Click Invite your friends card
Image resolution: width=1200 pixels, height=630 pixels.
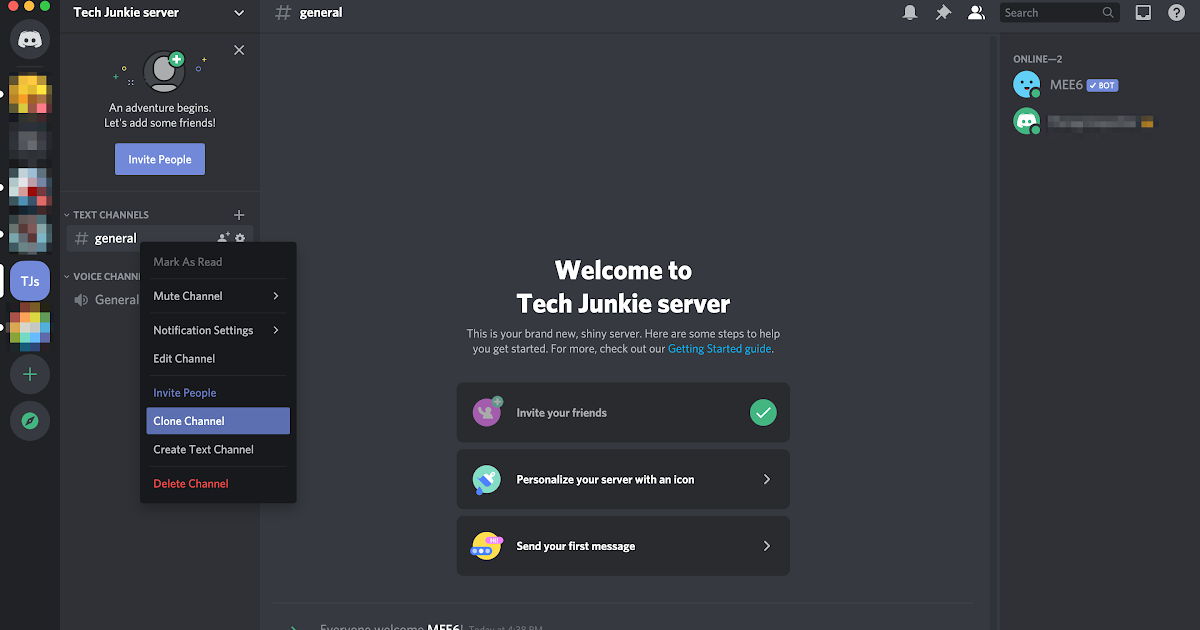pos(623,412)
